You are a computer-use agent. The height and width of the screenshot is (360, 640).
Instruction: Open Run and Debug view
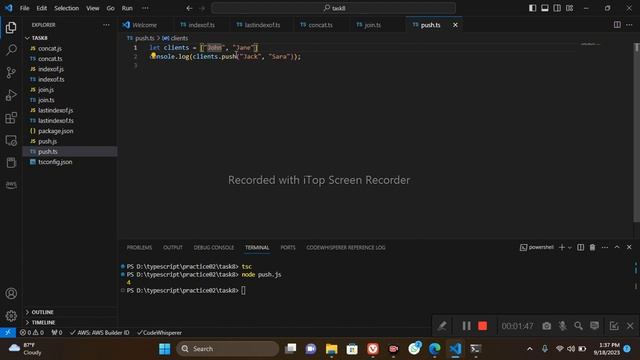(11, 95)
